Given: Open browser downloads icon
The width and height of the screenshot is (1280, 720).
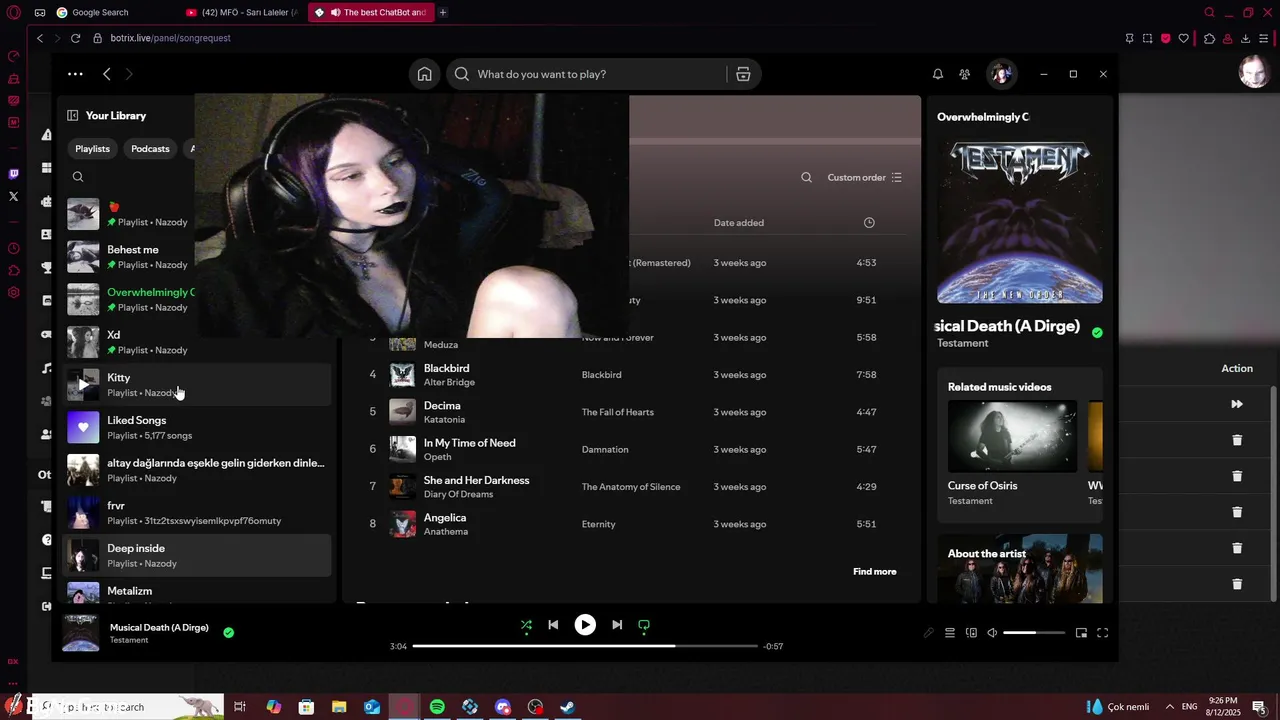Looking at the screenshot, I should point(1245,38).
